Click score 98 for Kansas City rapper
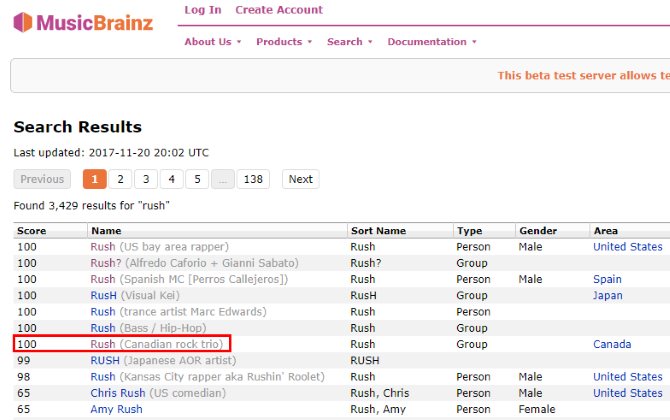The height and width of the screenshot is (420, 670). pos(24,377)
